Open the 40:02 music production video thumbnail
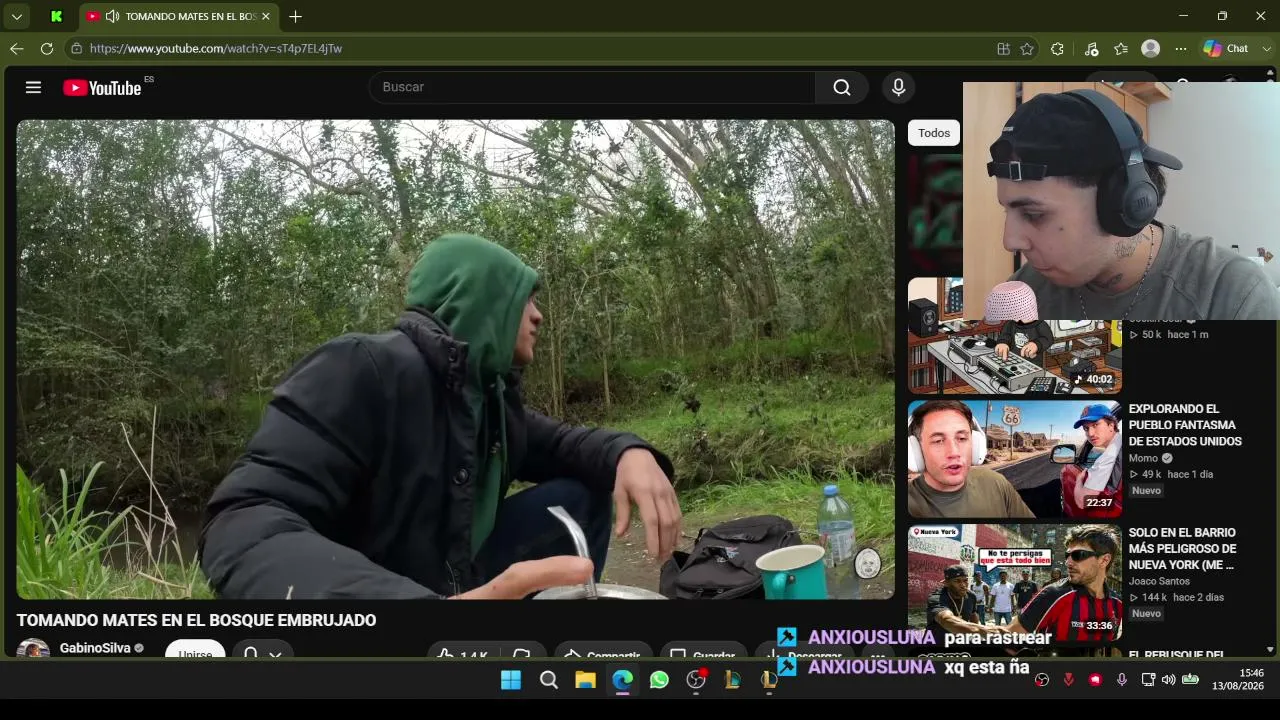The width and height of the screenshot is (1280, 720). (1014, 336)
